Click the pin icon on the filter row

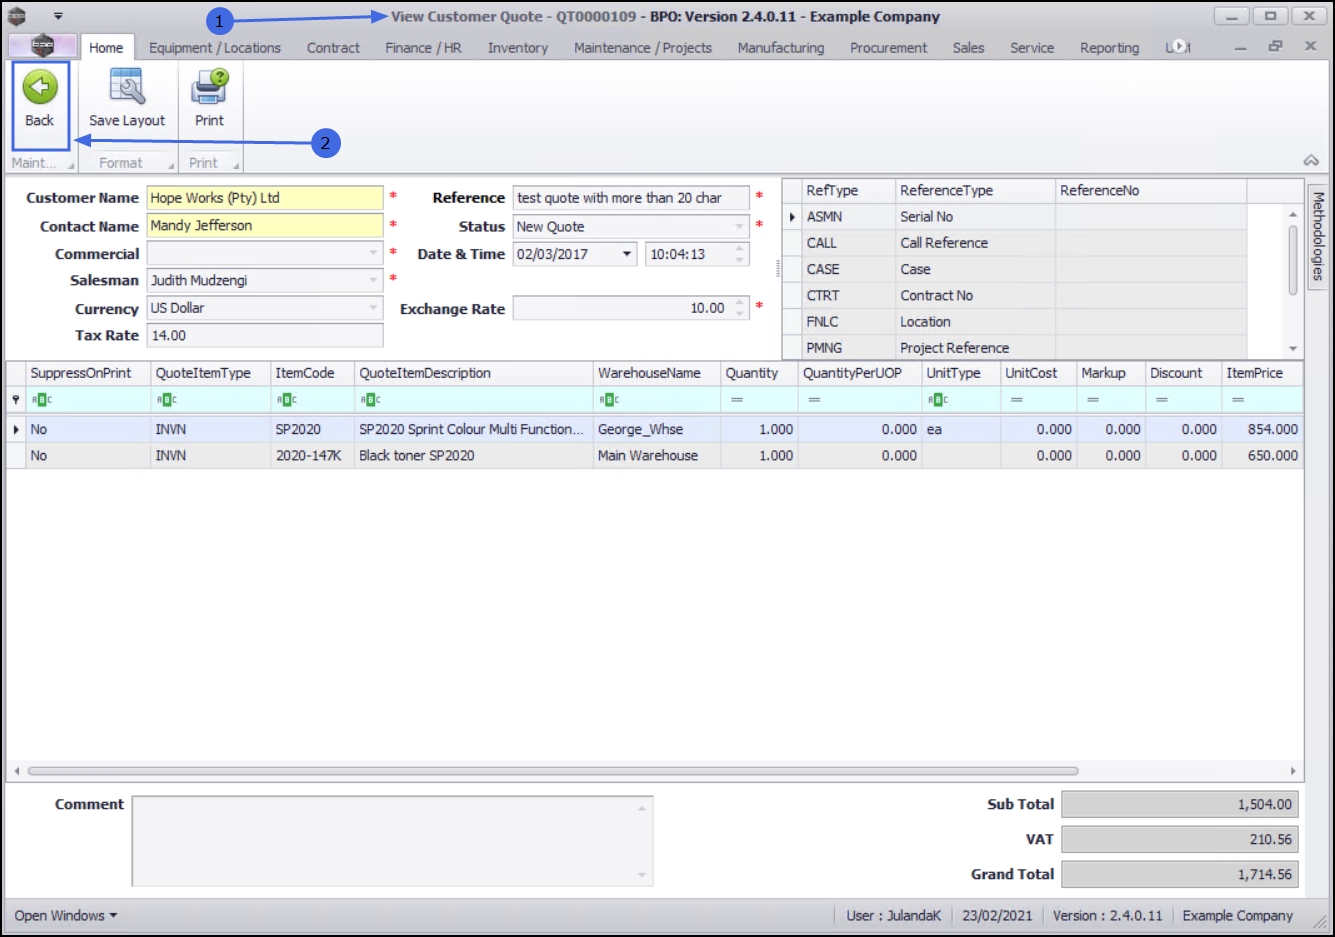(16, 400)
